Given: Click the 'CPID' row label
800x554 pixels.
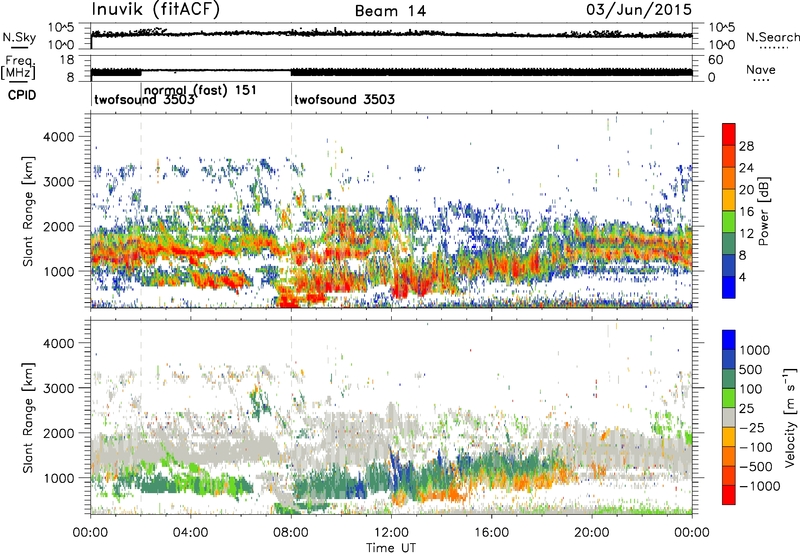Looking at the screenshot, I should point(22,95).
